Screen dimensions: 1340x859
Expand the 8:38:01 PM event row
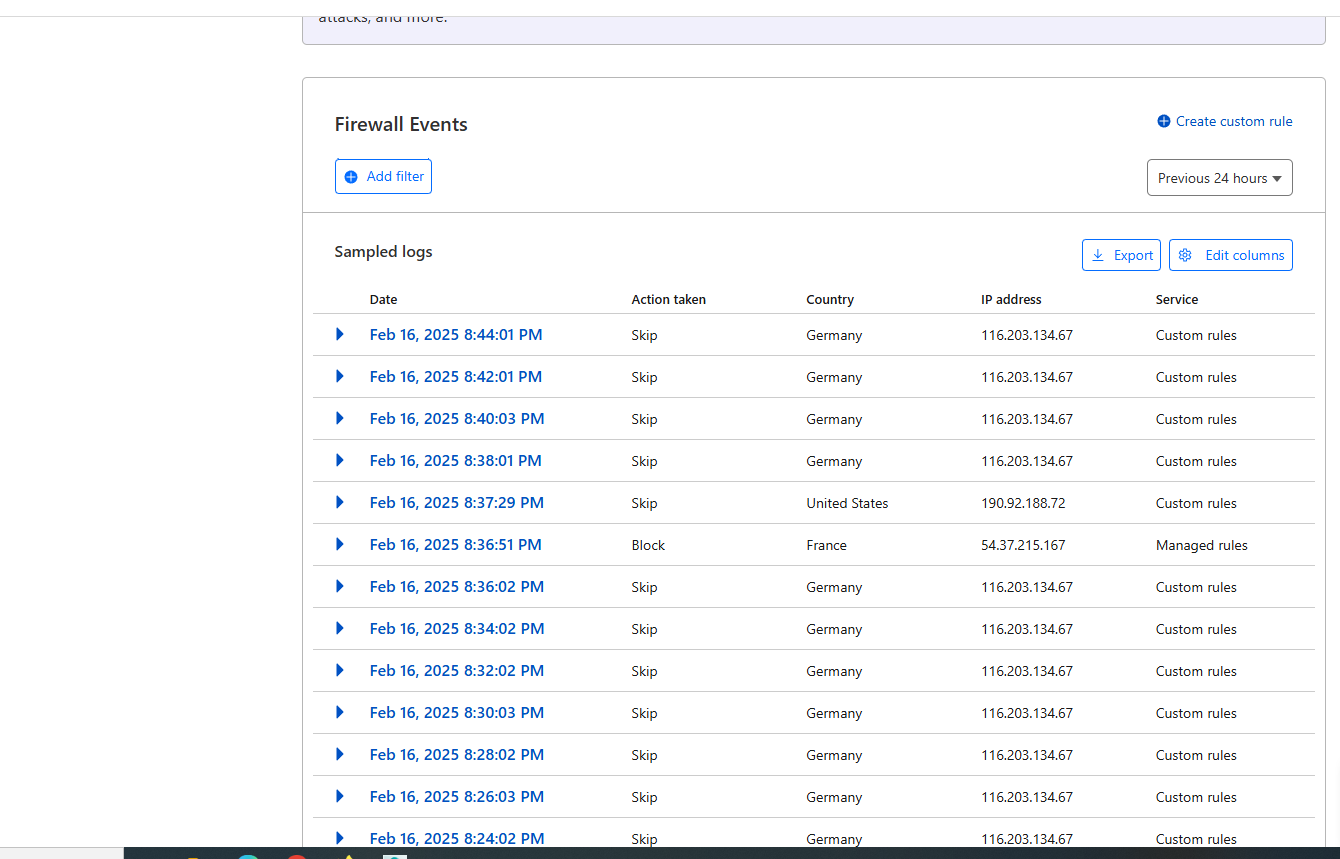[x=340, y=460]
